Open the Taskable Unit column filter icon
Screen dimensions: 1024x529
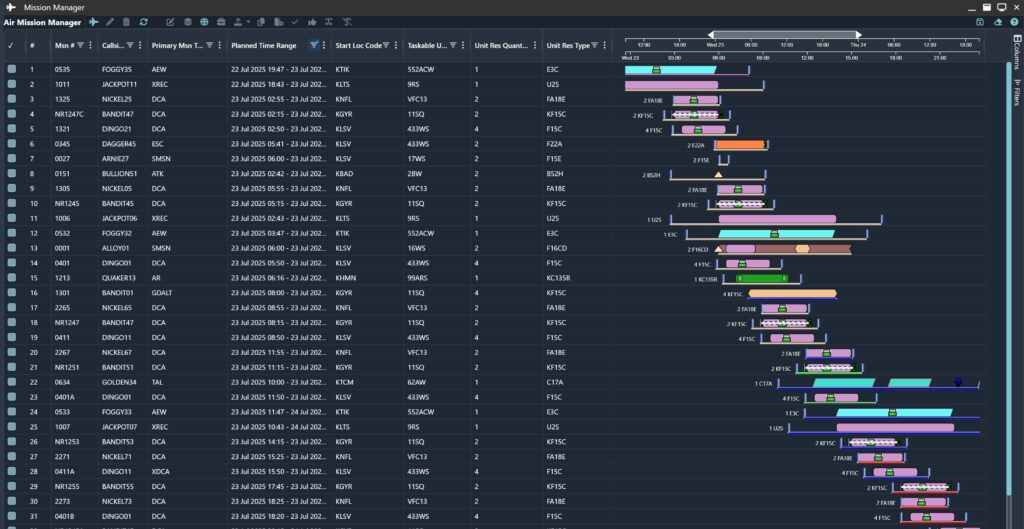coord(453,46)
